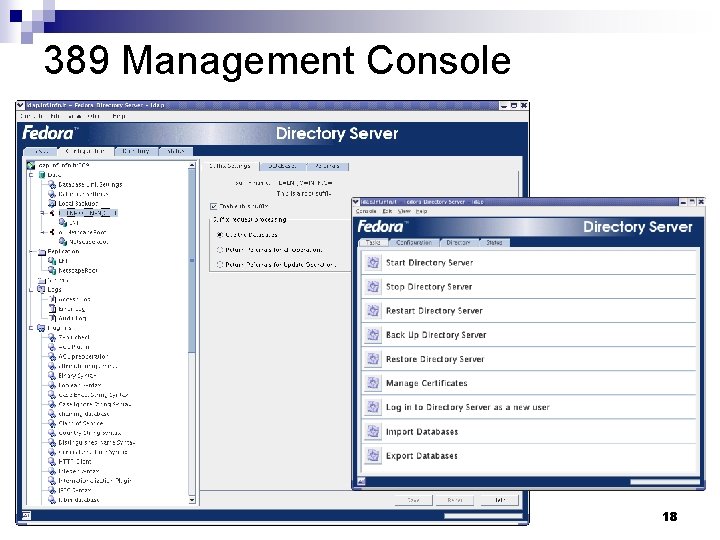Select the back window's Directory tab
The image size is (720, 540).
(136, 151)
